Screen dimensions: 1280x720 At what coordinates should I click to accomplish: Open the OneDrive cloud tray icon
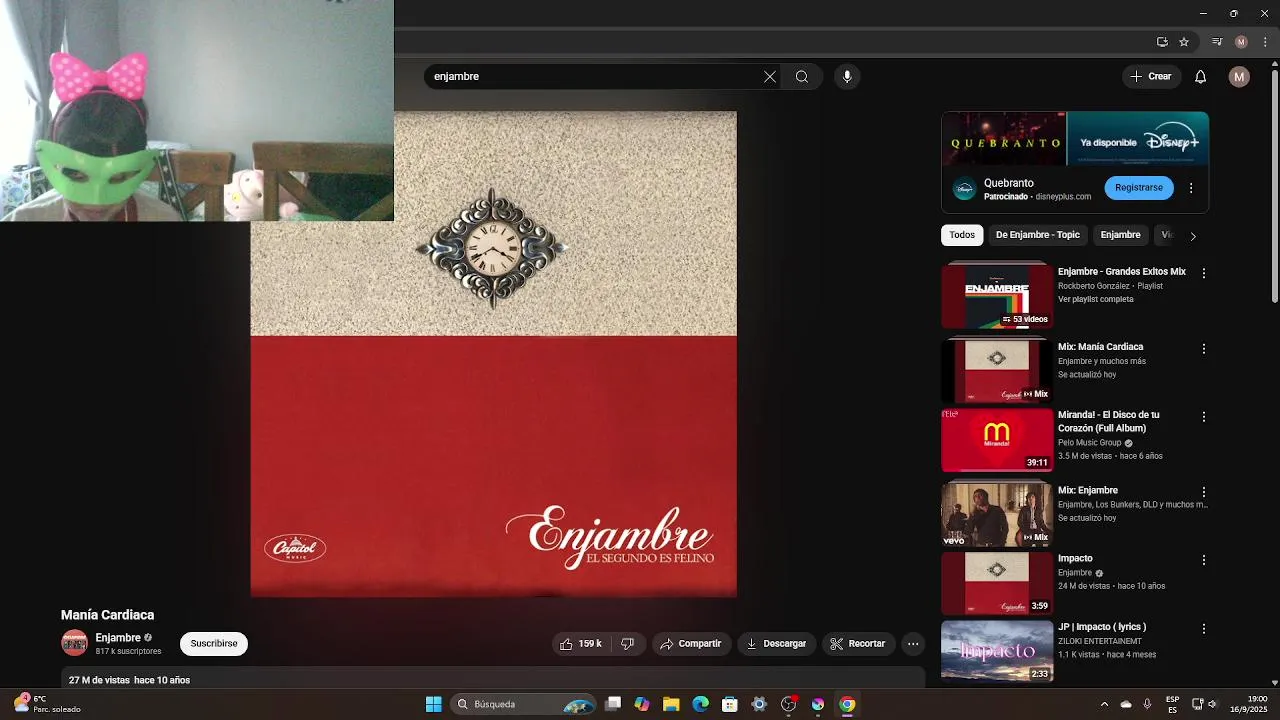tap(1126, 704)
